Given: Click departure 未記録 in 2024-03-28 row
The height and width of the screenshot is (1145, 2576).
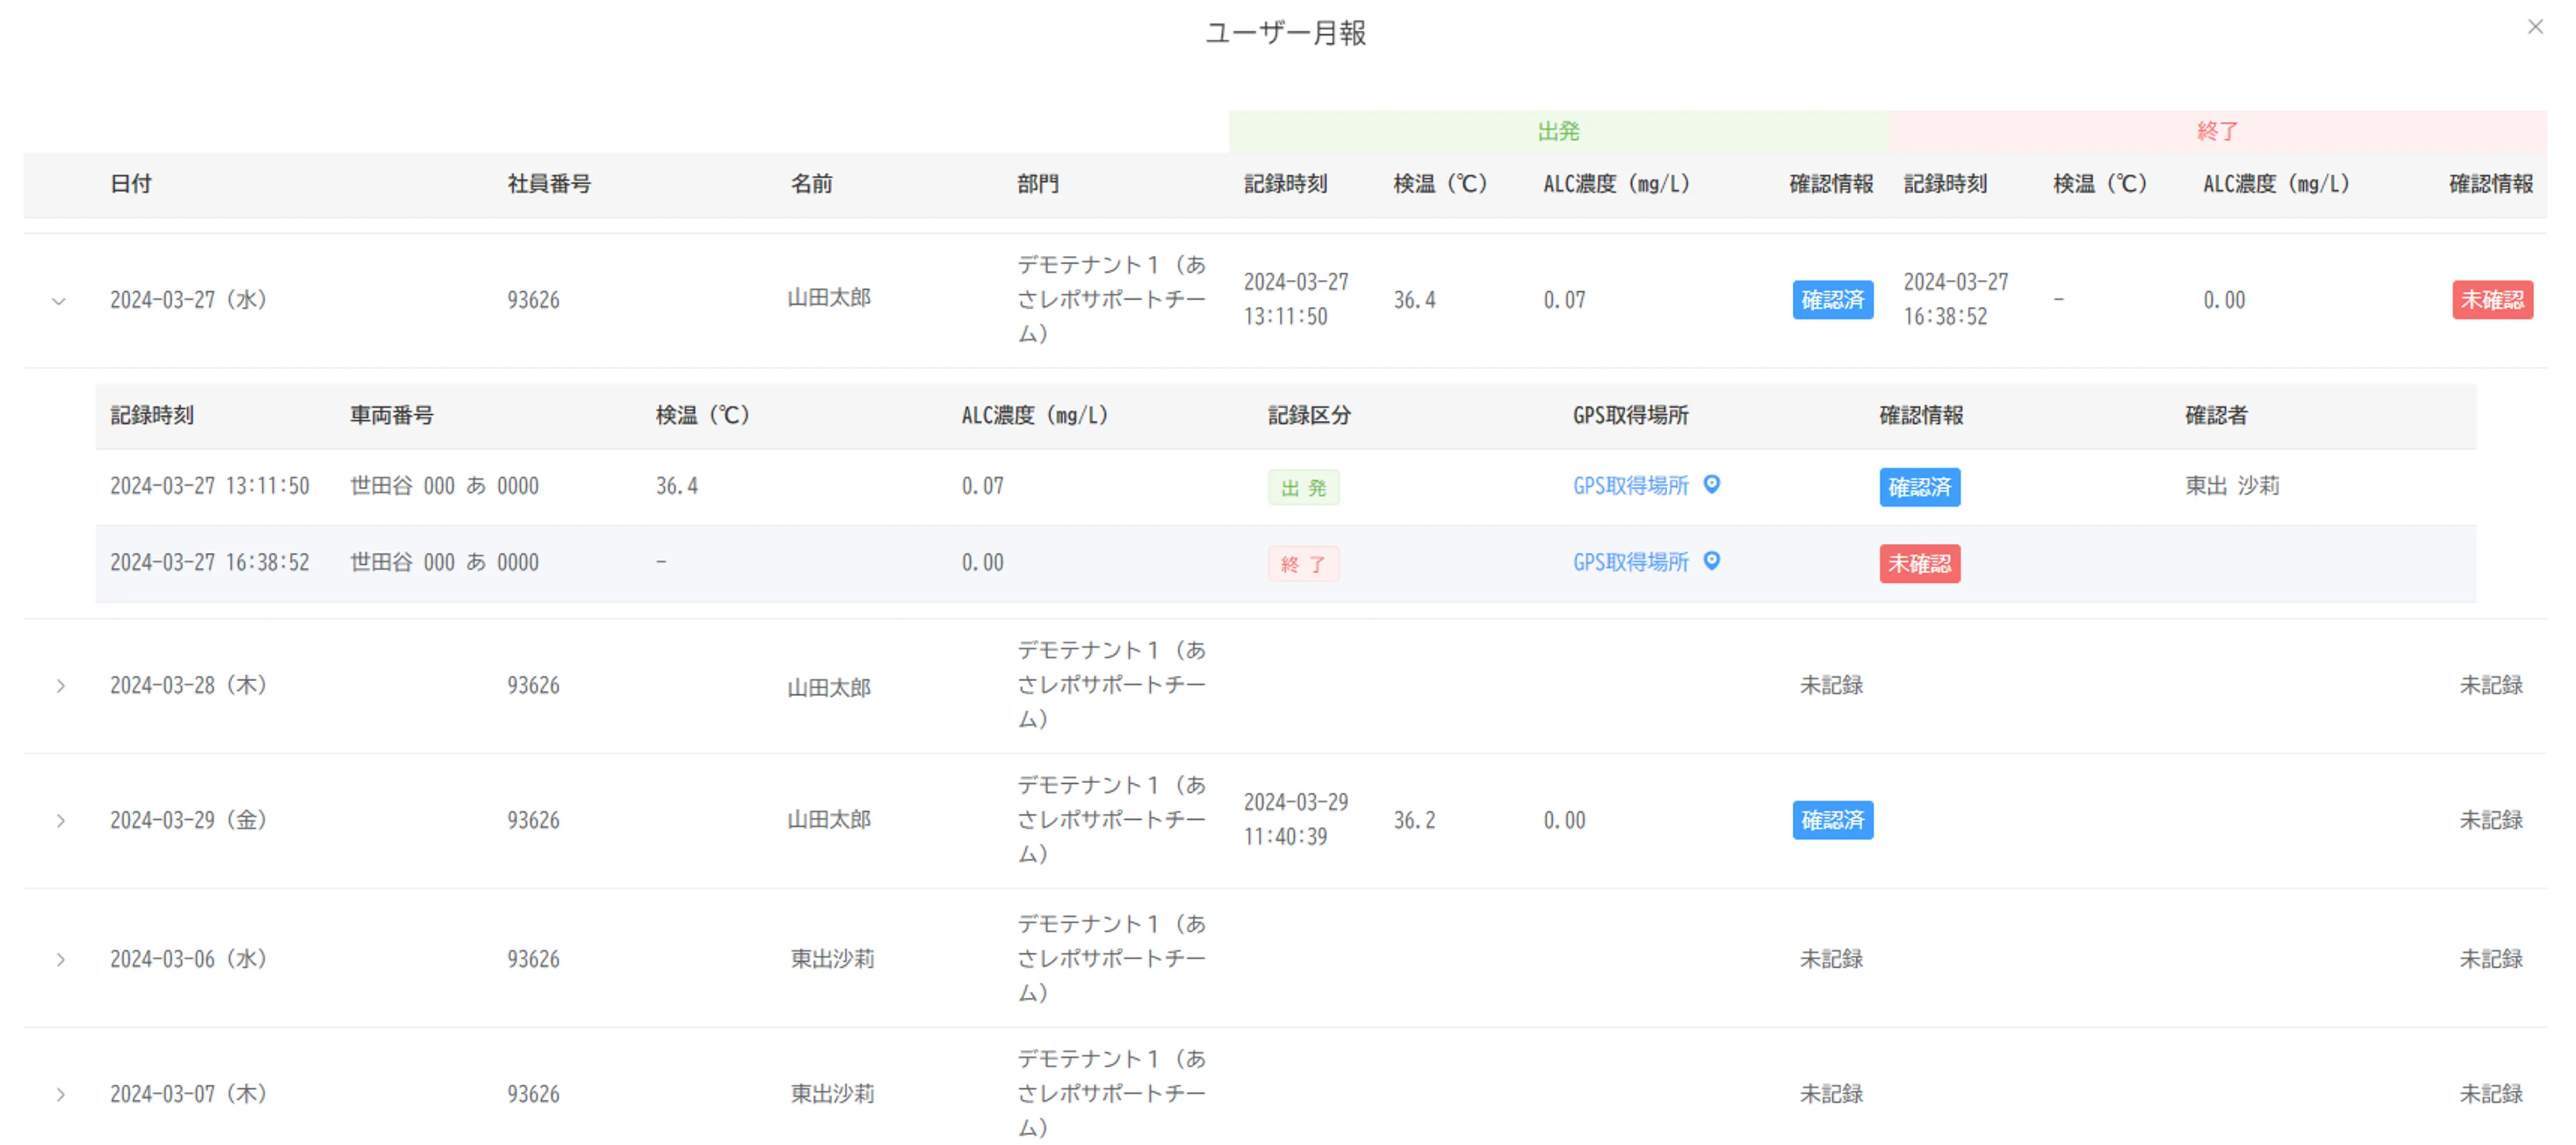Looking at the screenshot, I should [1831, 686].
